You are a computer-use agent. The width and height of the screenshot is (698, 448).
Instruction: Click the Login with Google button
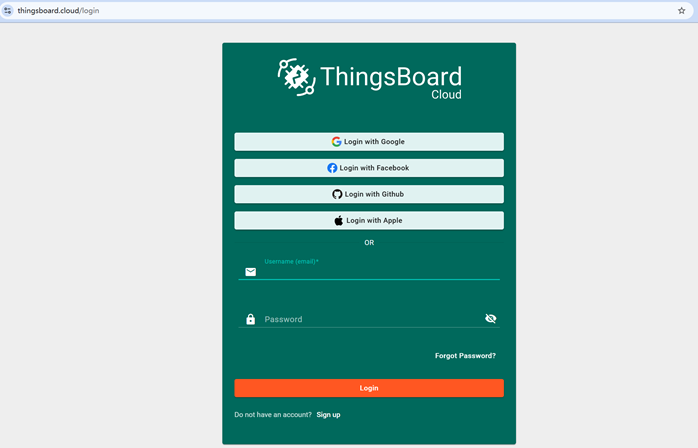369,142
